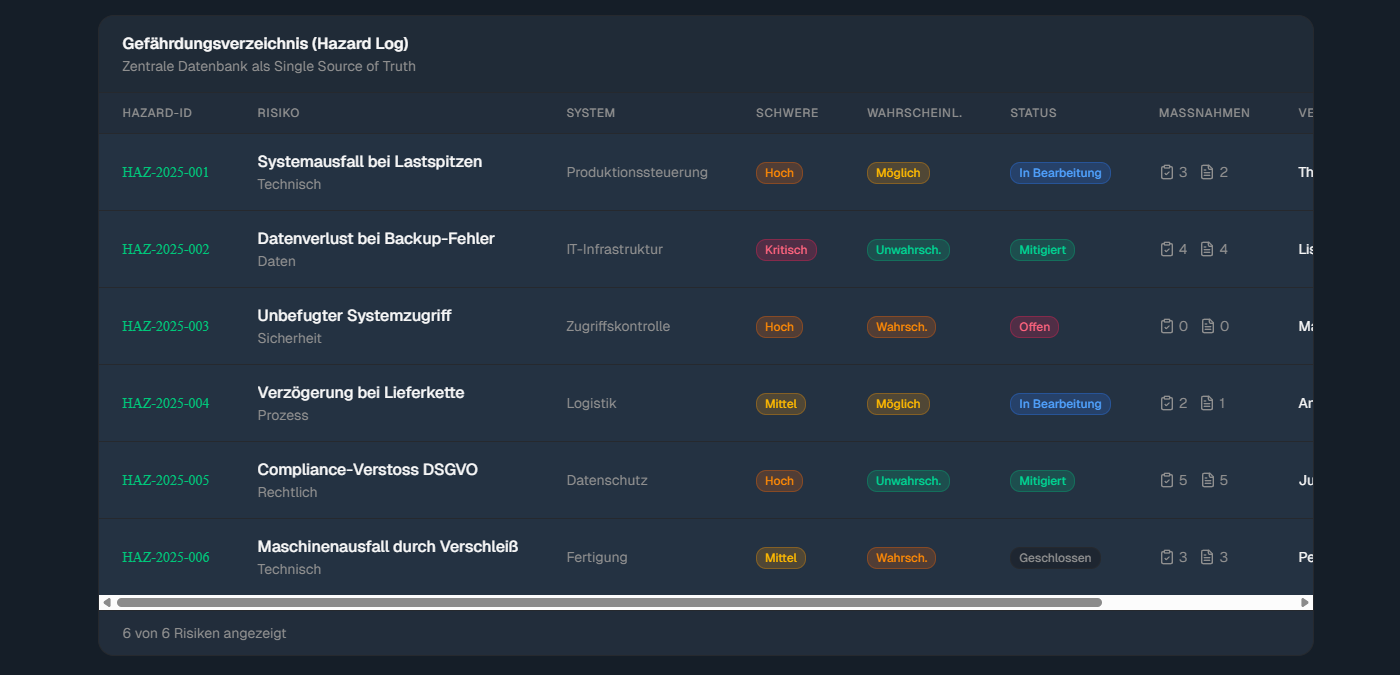Expand the SCHWERE column header for sorting
1400x675 pixels.
(787, 113)
